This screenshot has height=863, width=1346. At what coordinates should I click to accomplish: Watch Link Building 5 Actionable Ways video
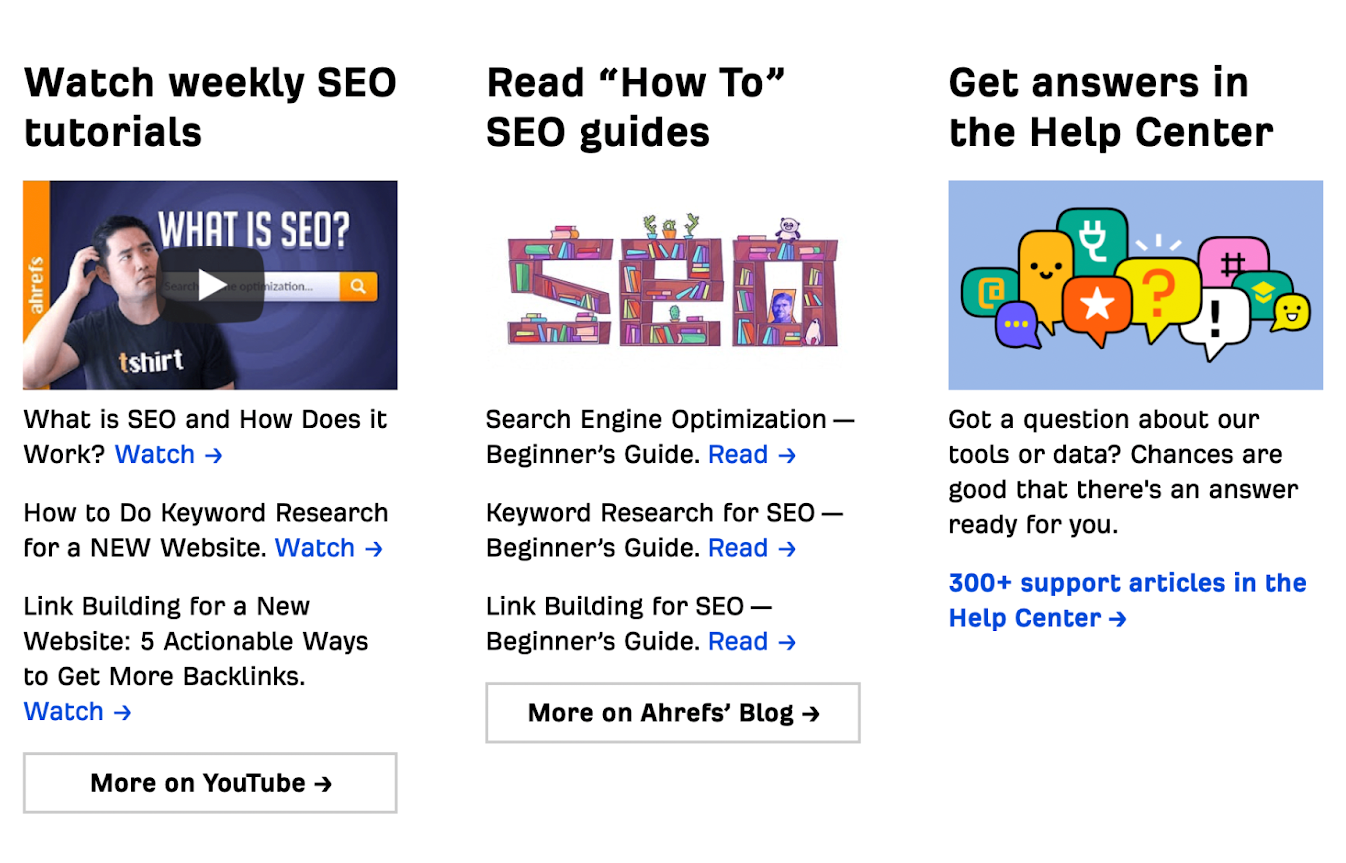click(x=77, y=712)
